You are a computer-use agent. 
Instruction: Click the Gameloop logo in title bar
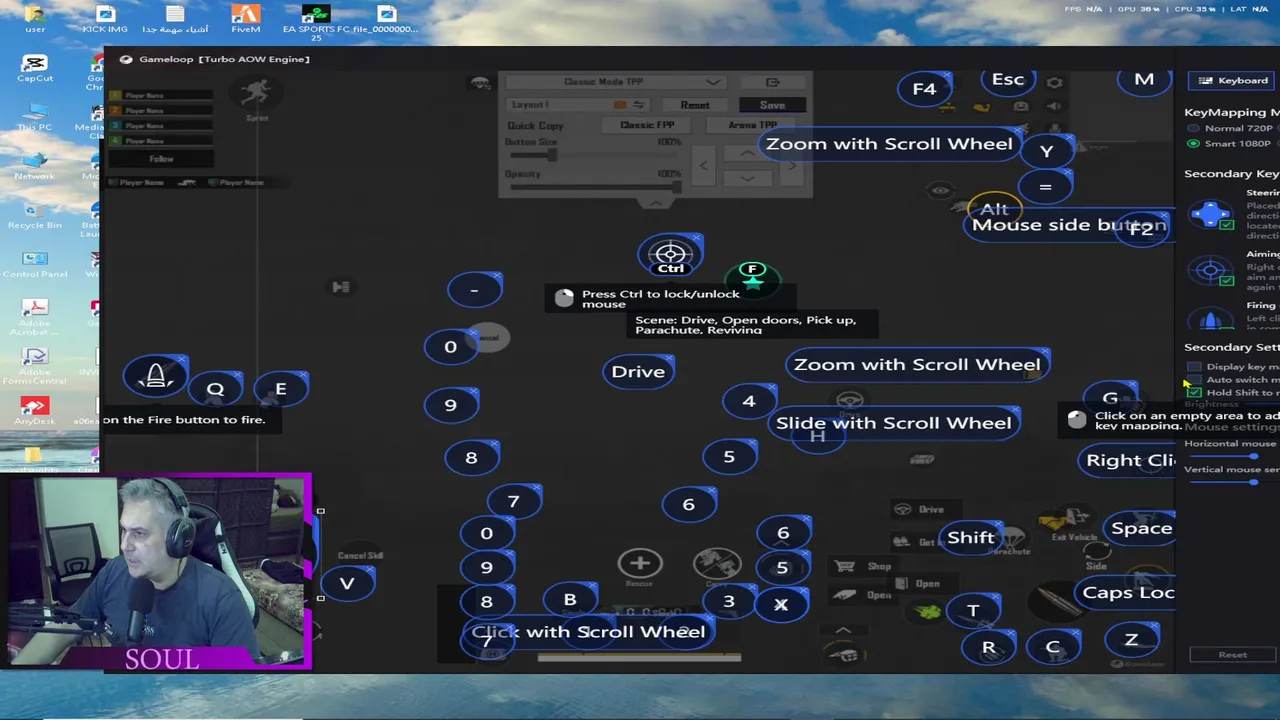click(x=126, y=59)
